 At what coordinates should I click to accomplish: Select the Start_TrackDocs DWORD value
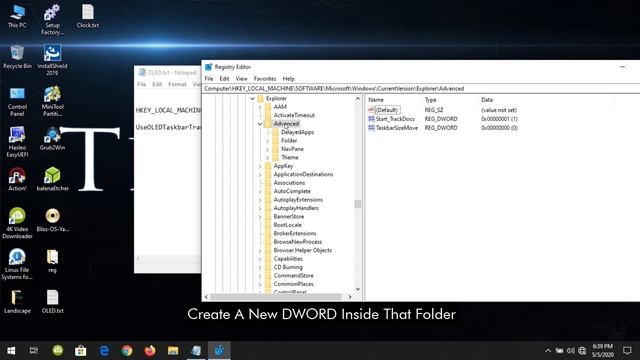[395, 119]
